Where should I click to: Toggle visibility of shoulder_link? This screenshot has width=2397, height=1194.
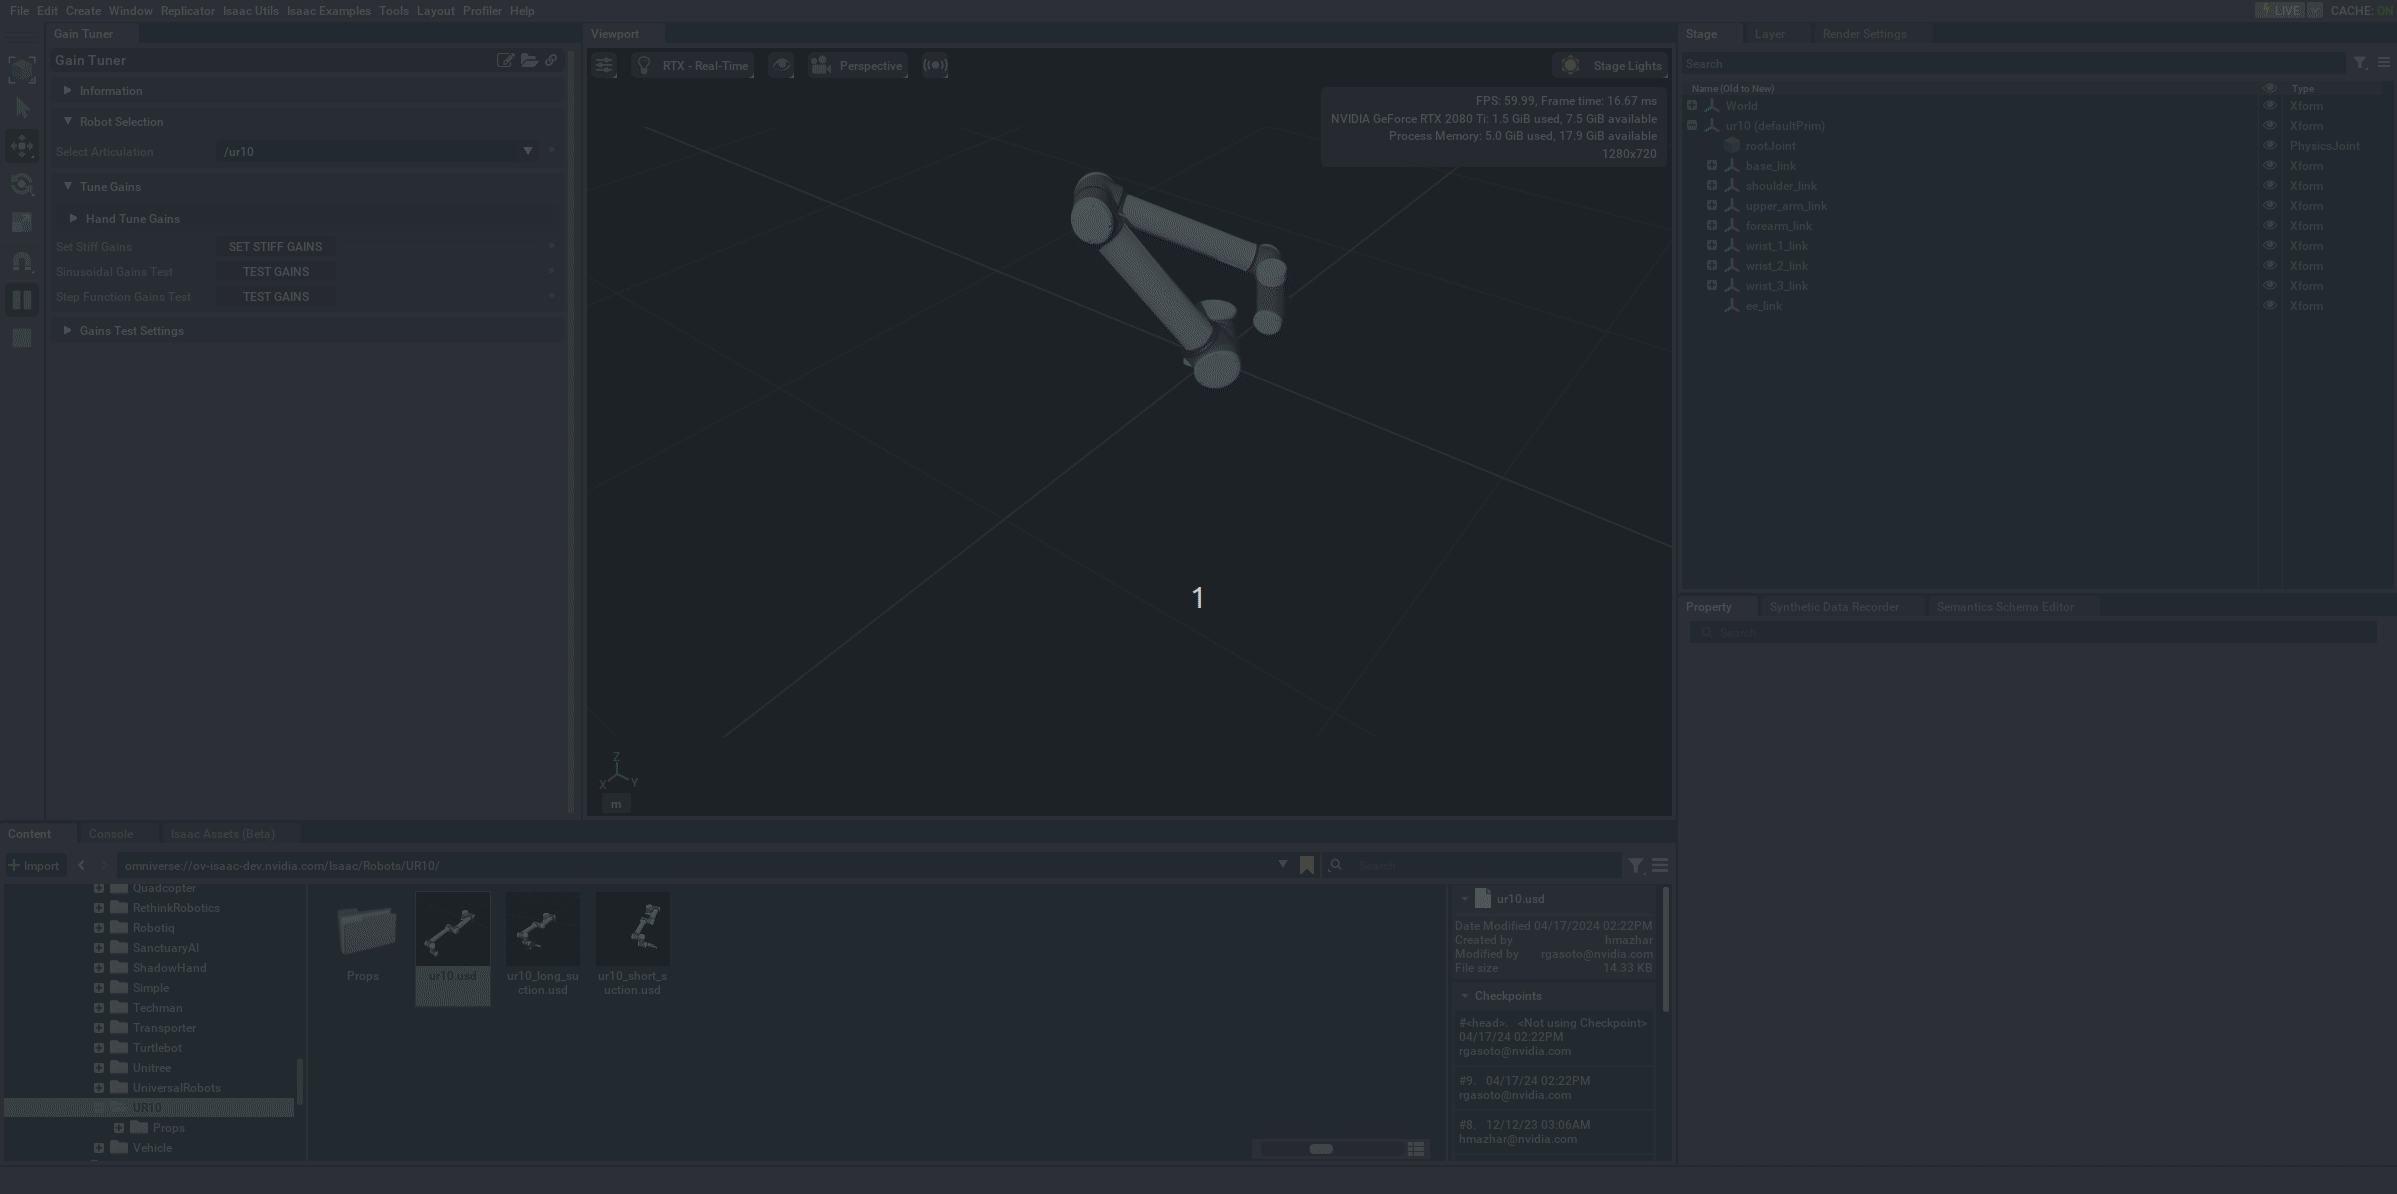(x=2270, y=186)
